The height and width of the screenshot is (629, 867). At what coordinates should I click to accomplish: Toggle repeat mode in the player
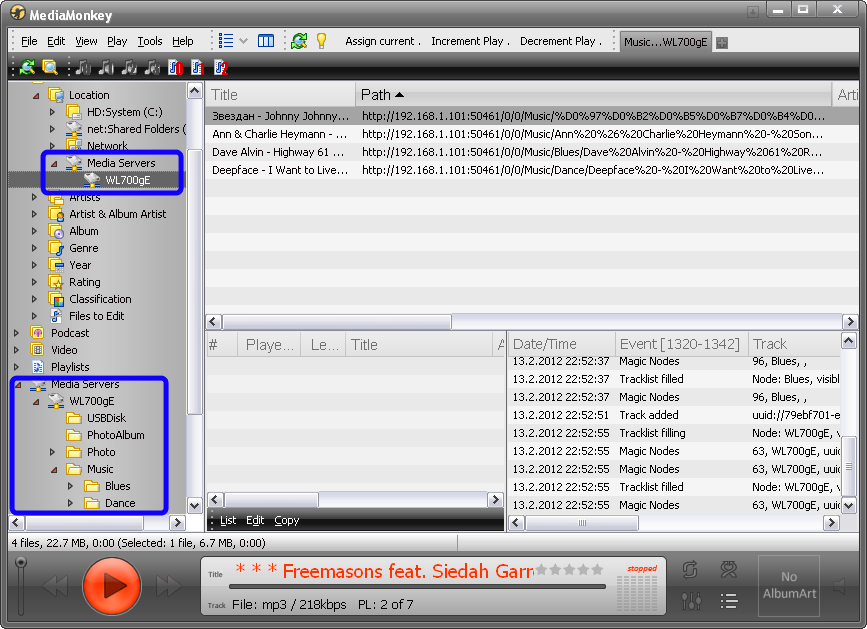tap(690, 570)
